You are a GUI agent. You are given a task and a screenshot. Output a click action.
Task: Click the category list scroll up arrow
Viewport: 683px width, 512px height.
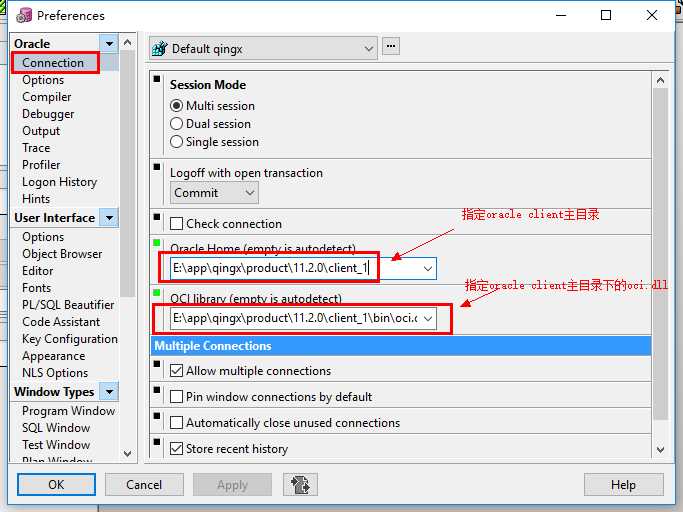(x=127, y=42)
